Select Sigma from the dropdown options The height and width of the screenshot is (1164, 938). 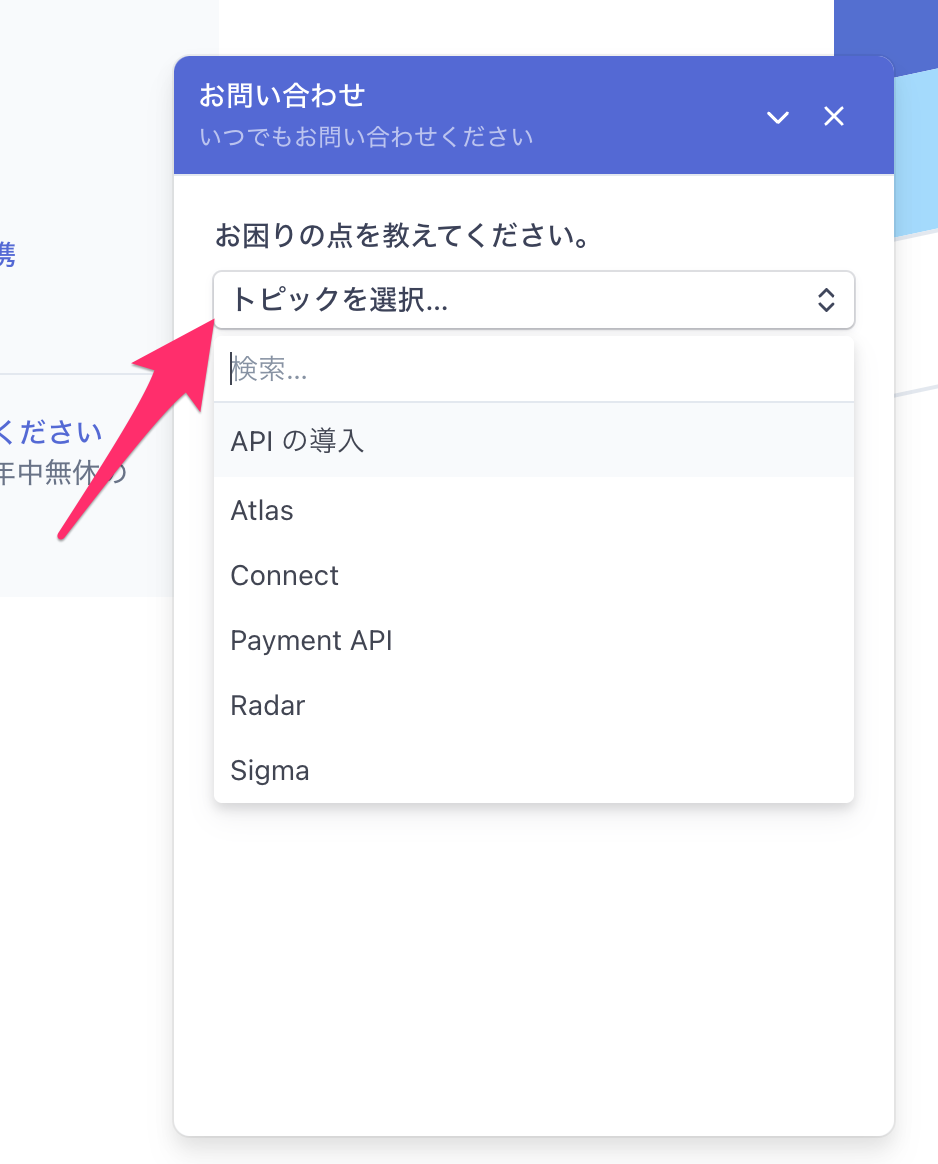[x=269, y=770]
